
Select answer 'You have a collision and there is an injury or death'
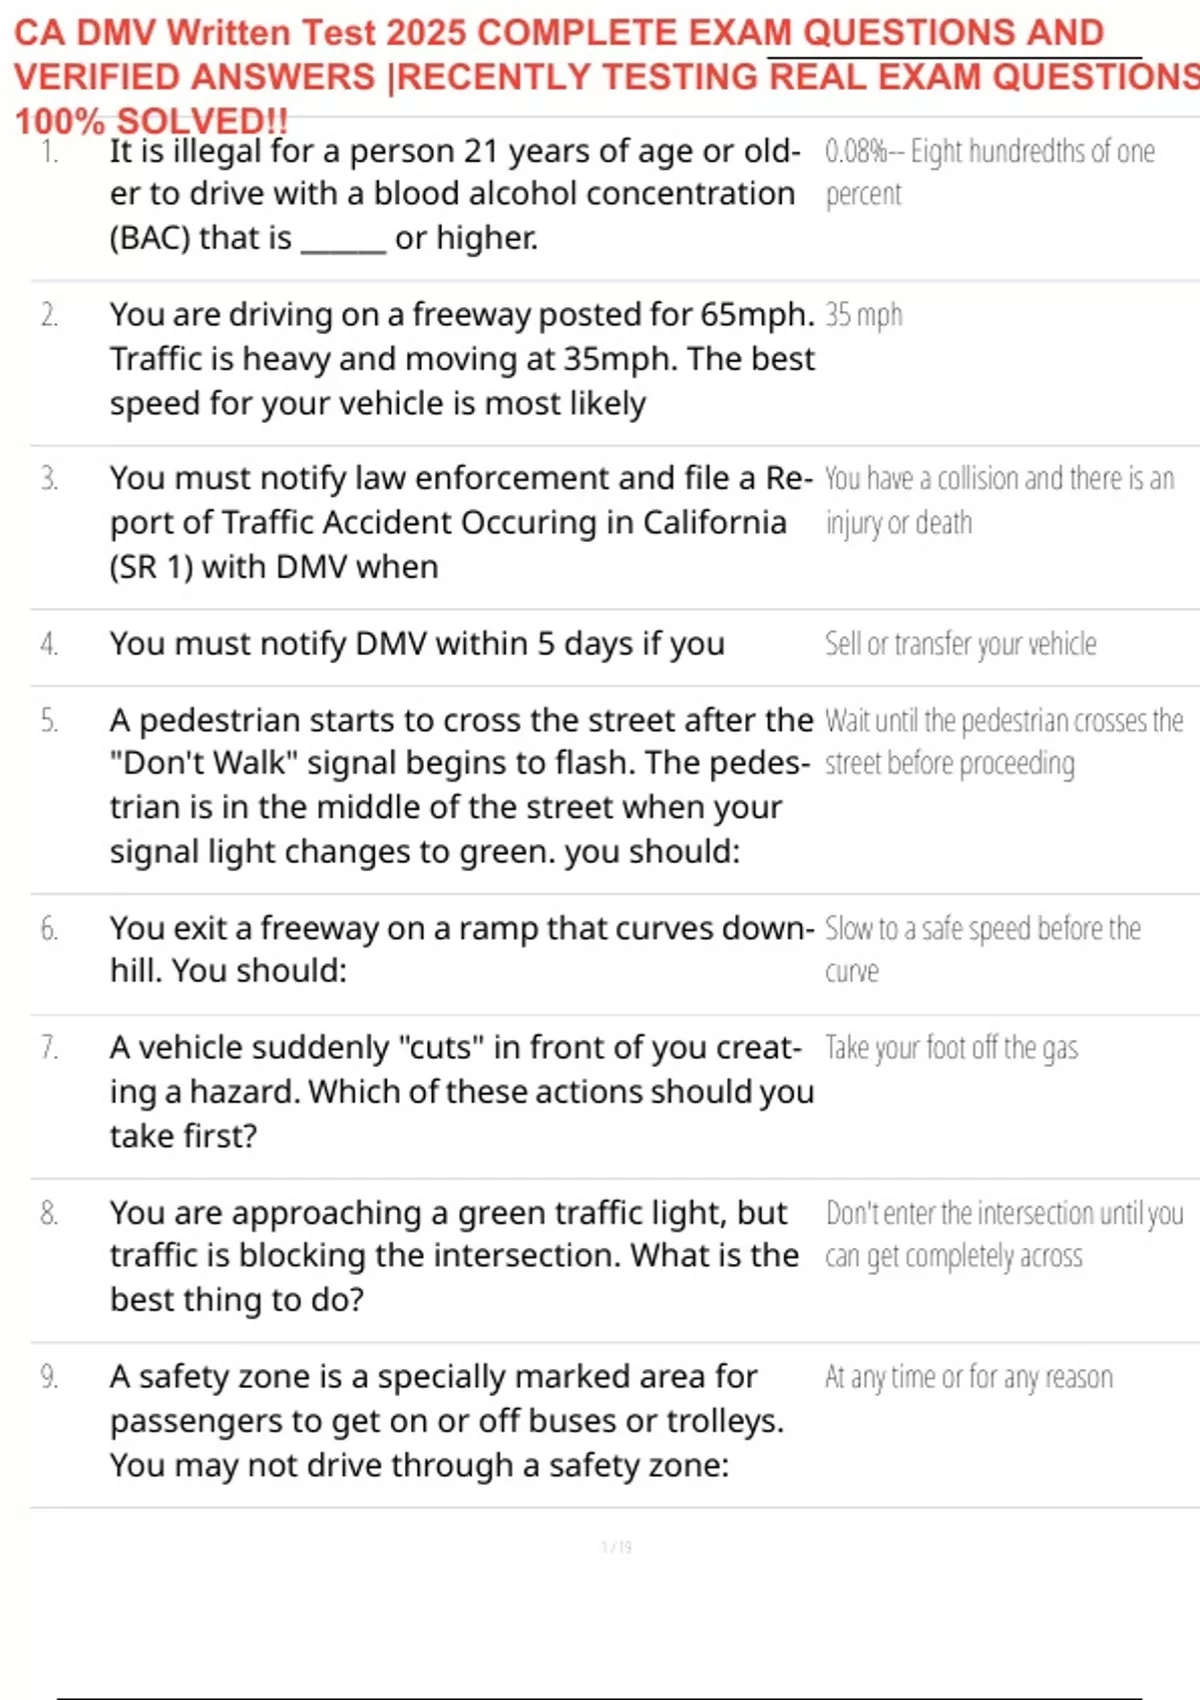(998, 500)
